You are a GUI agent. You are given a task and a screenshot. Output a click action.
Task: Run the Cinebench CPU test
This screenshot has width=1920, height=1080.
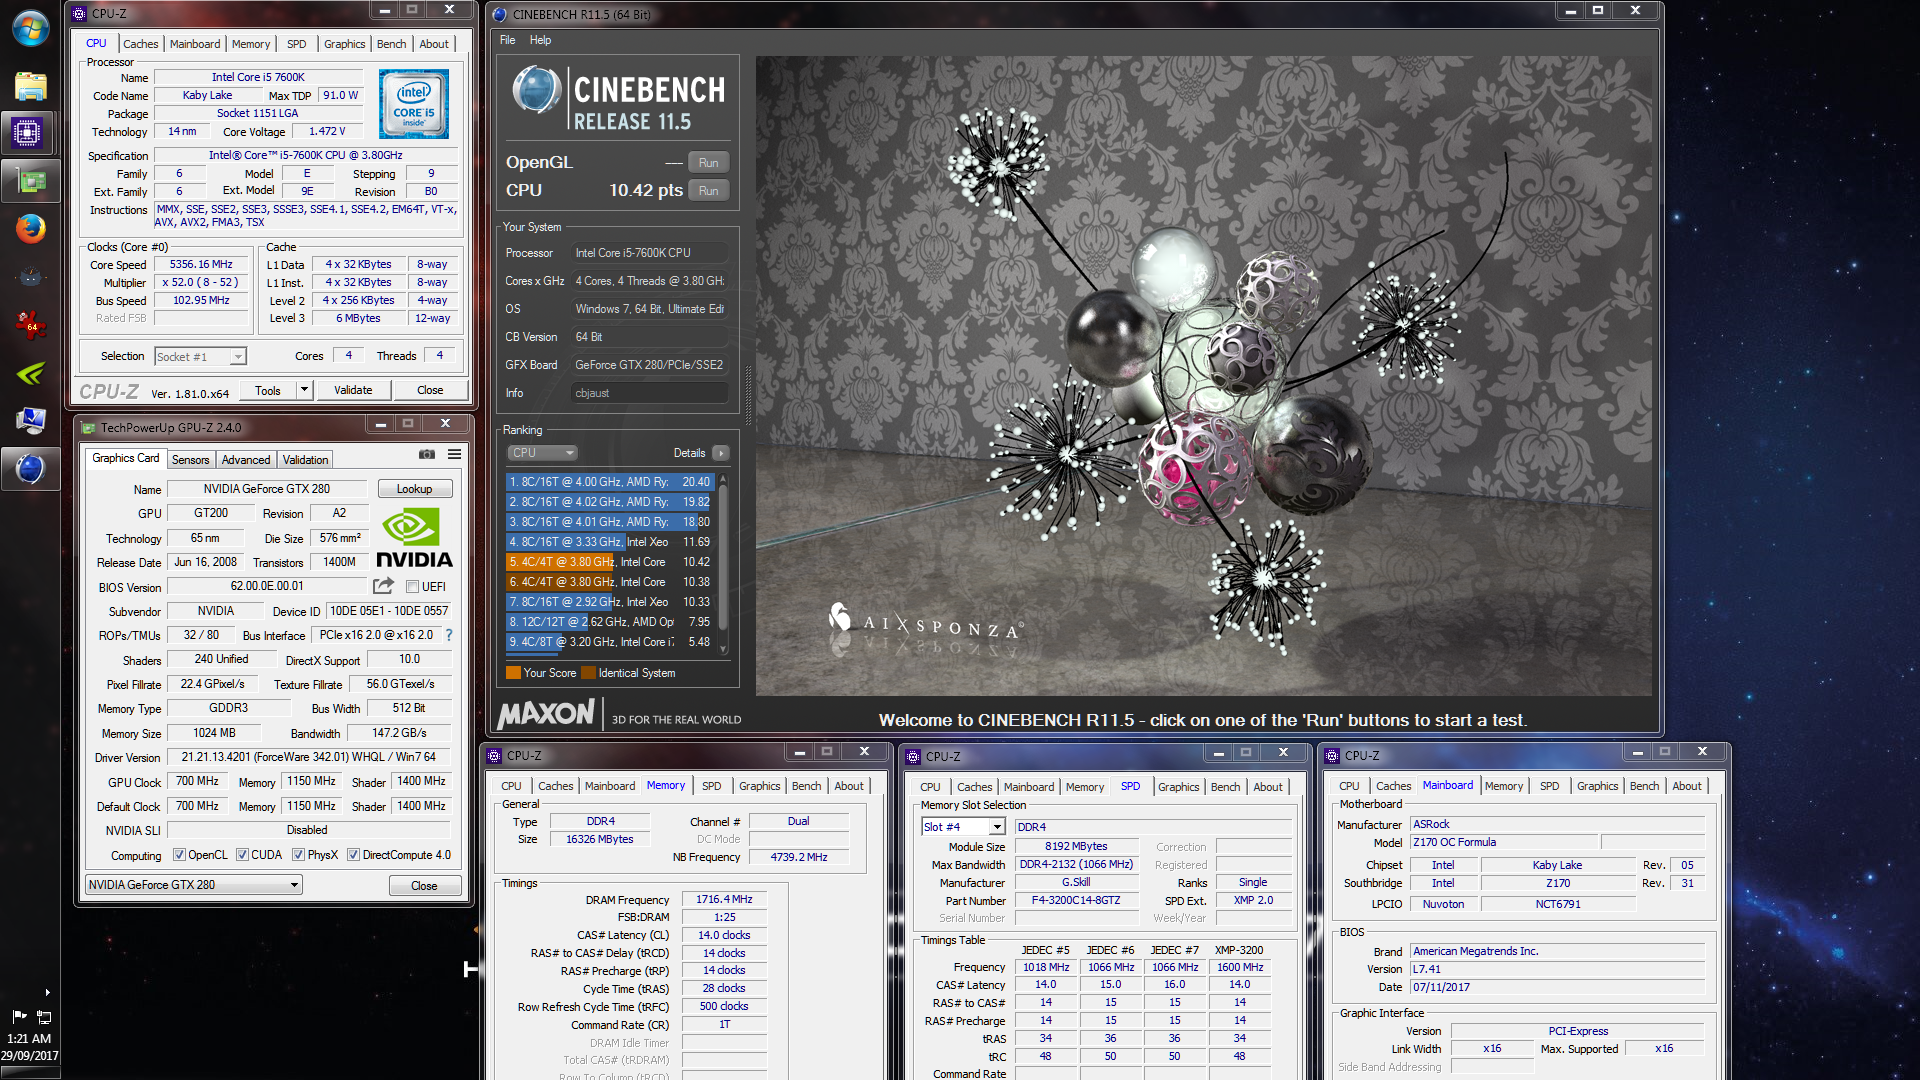(708, 191)
